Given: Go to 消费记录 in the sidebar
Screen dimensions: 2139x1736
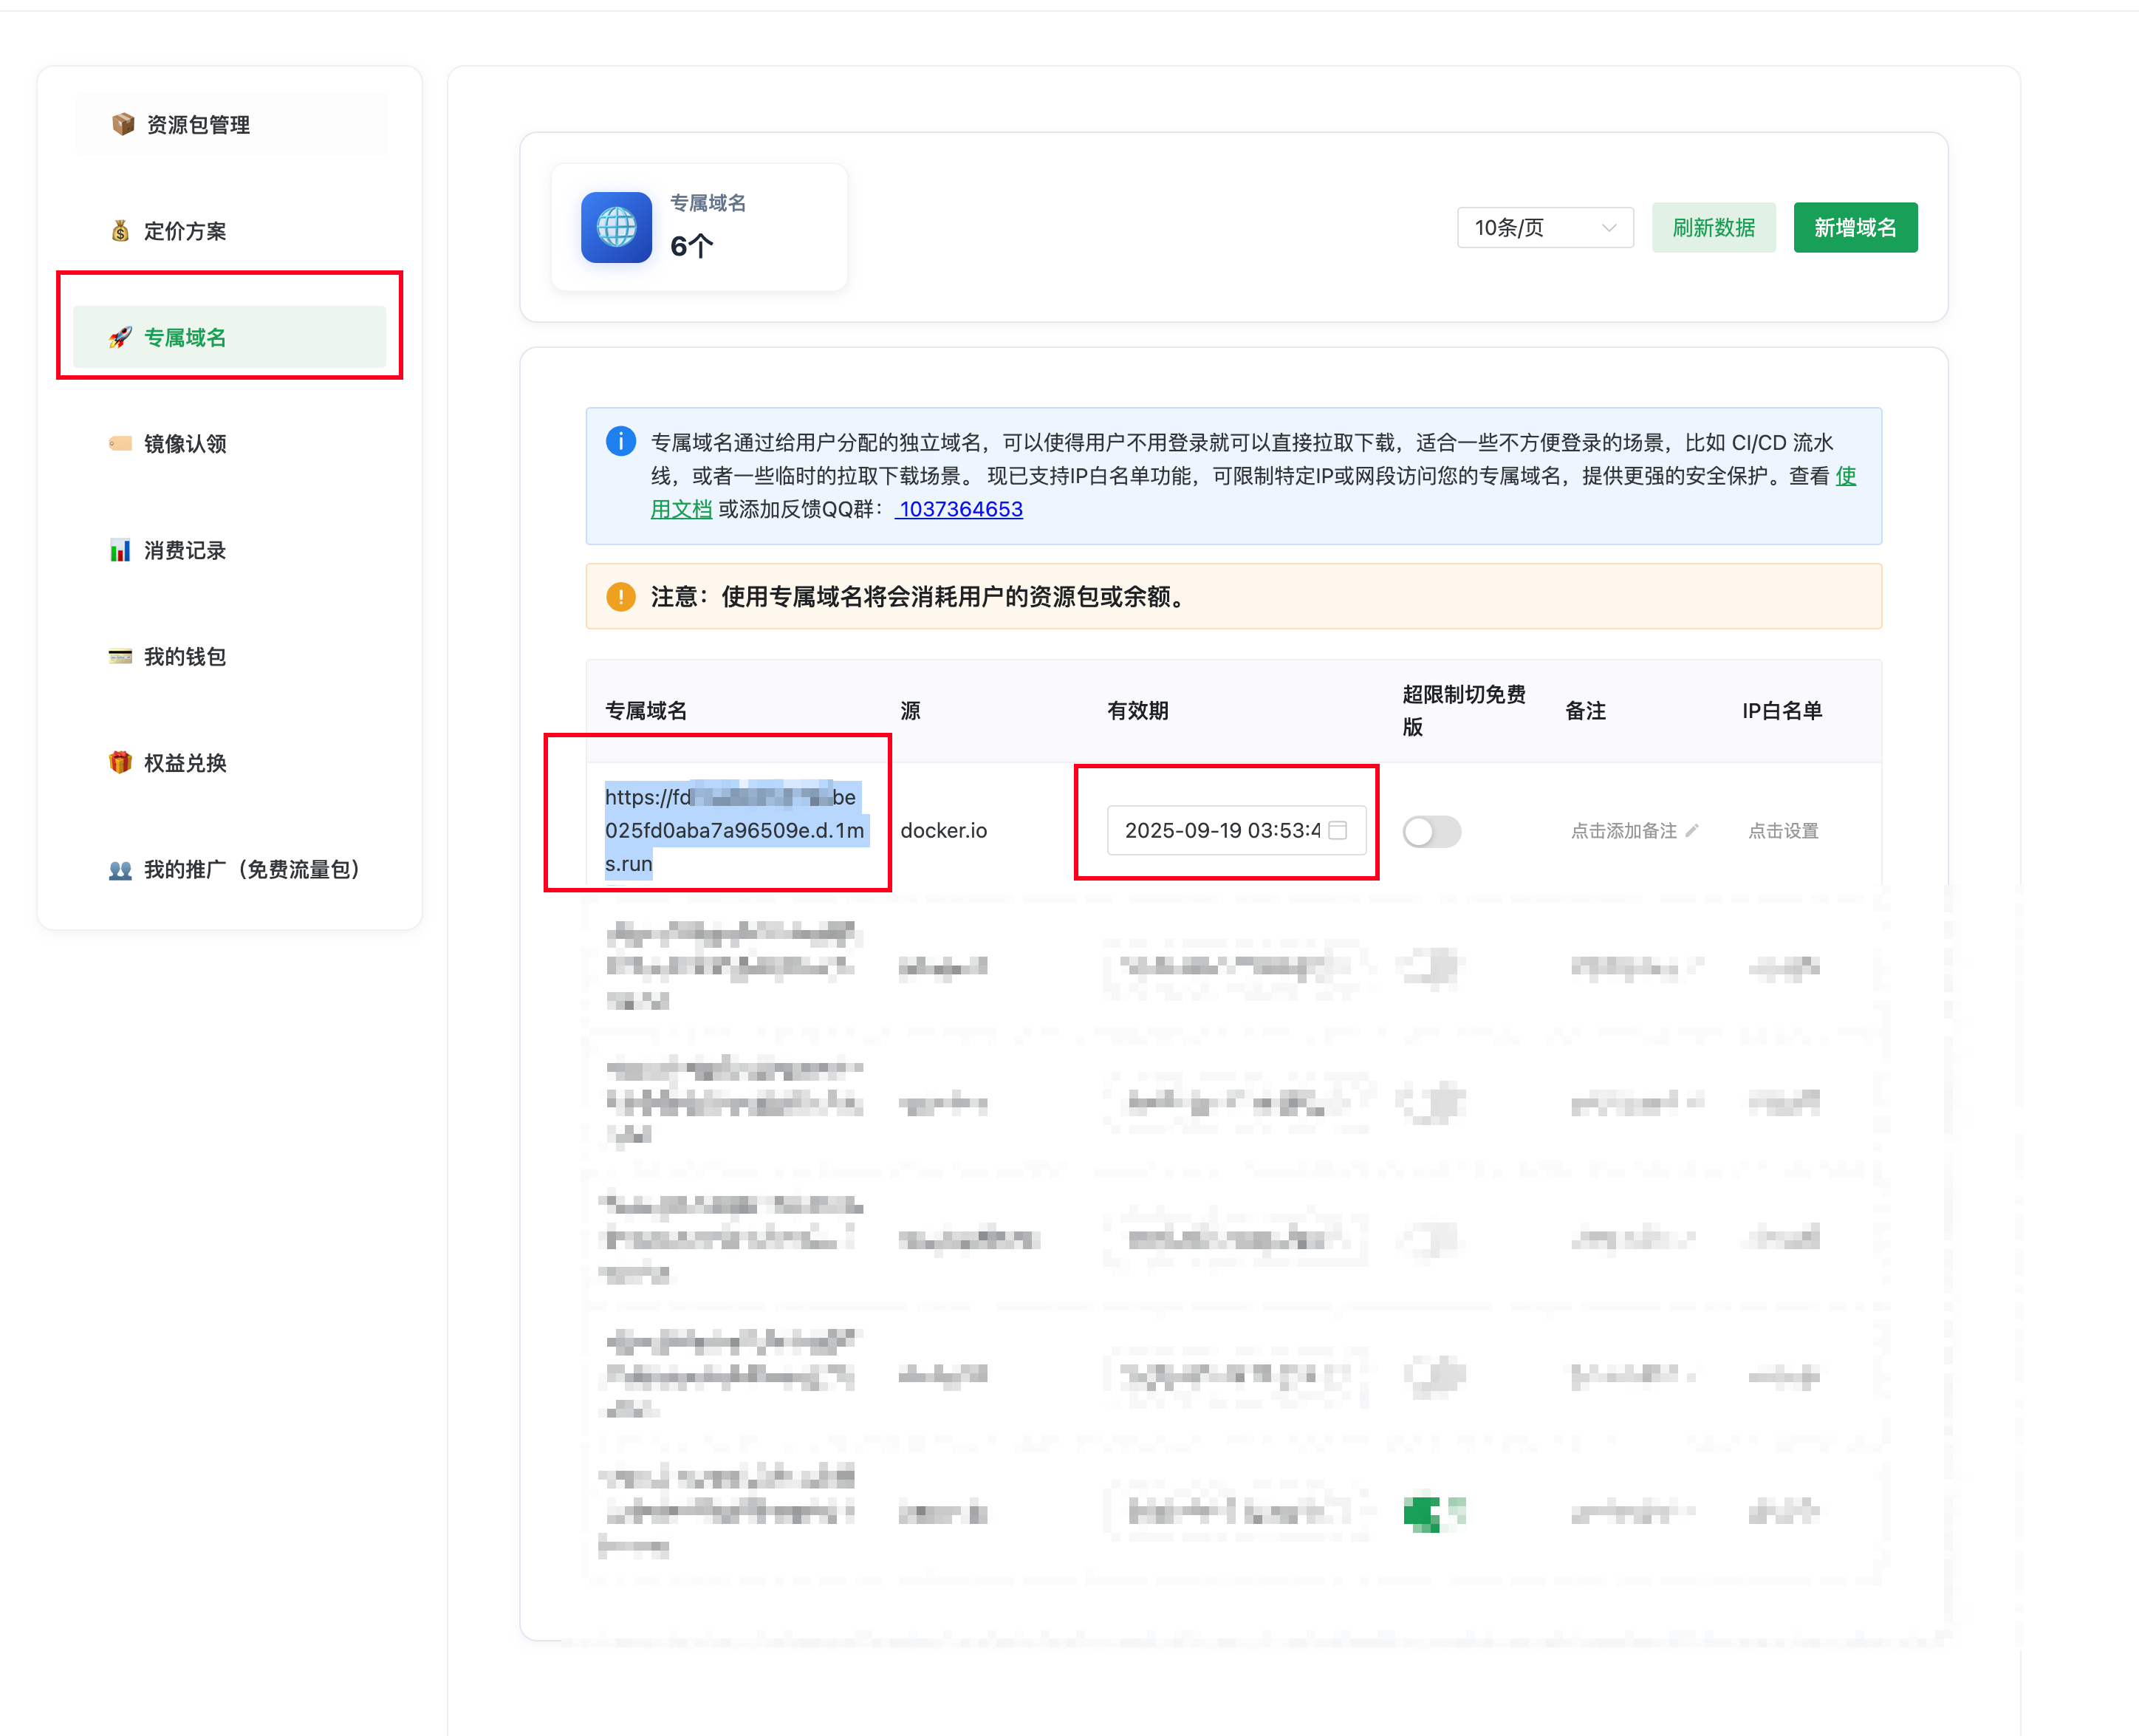Looking at the screenshot, I should (185, 550).
